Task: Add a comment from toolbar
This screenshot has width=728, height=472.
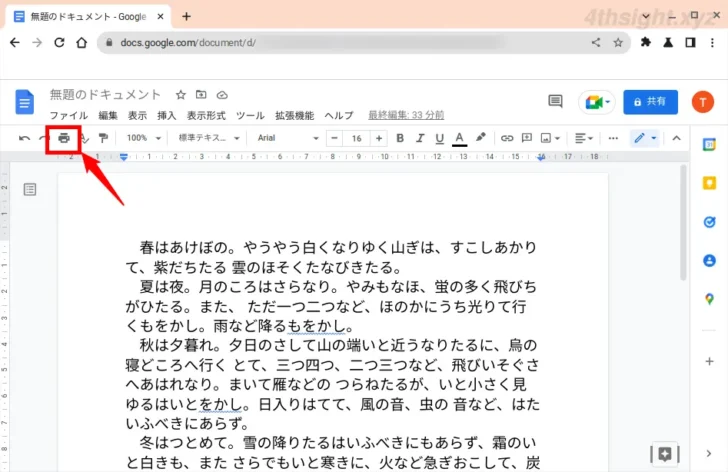Action: [x=526, y=138]
